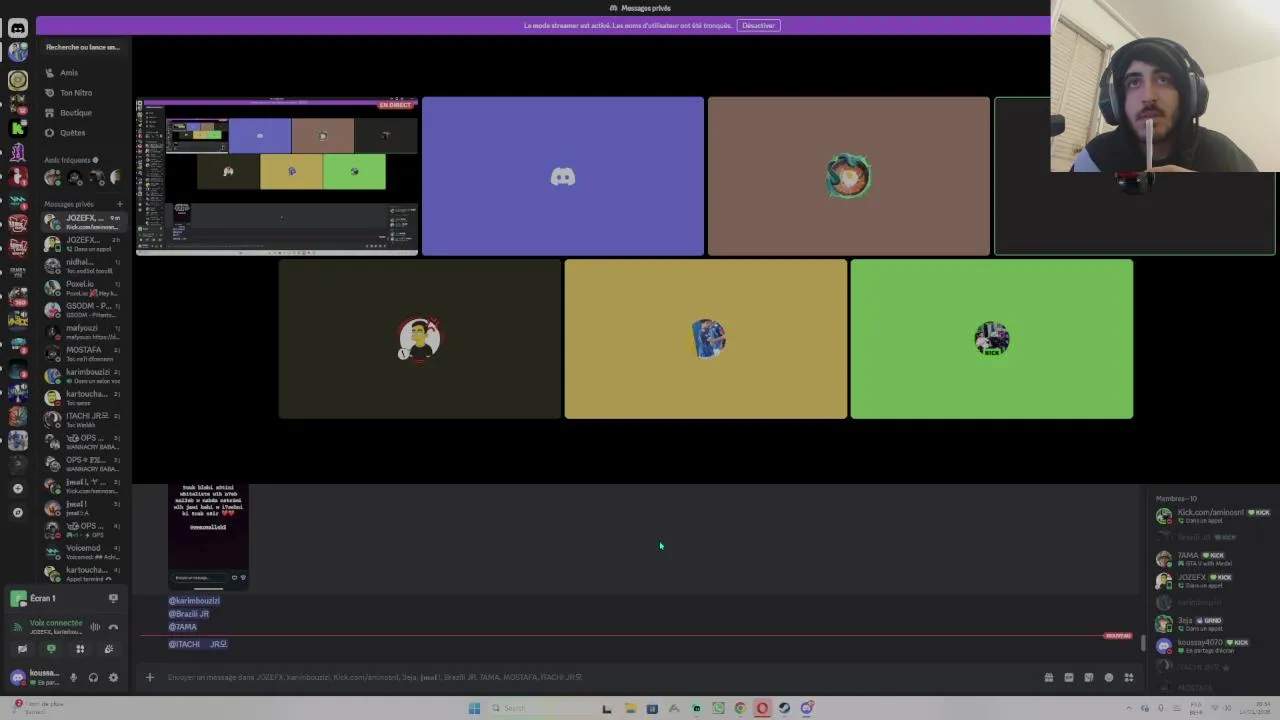Open the Voicemod private conversation

pyautogui.click(x=82, y=552)
